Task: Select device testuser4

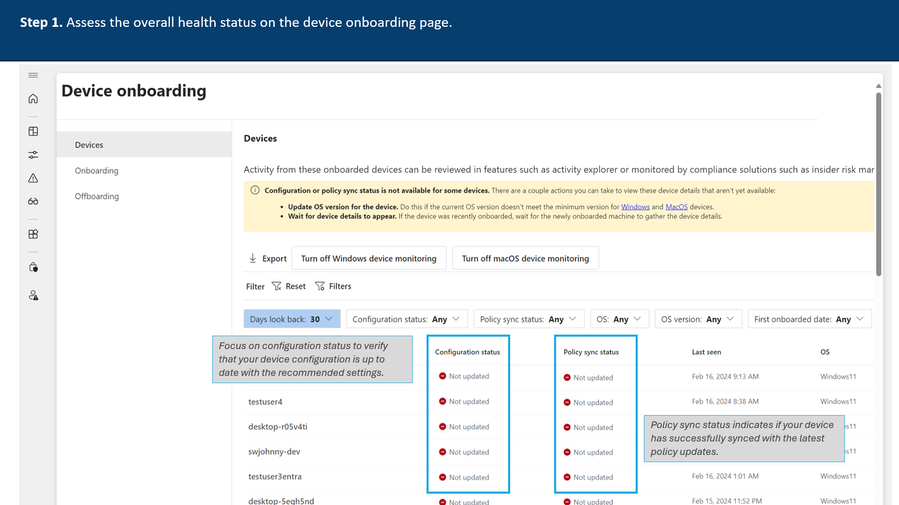Action: point(265,402)
